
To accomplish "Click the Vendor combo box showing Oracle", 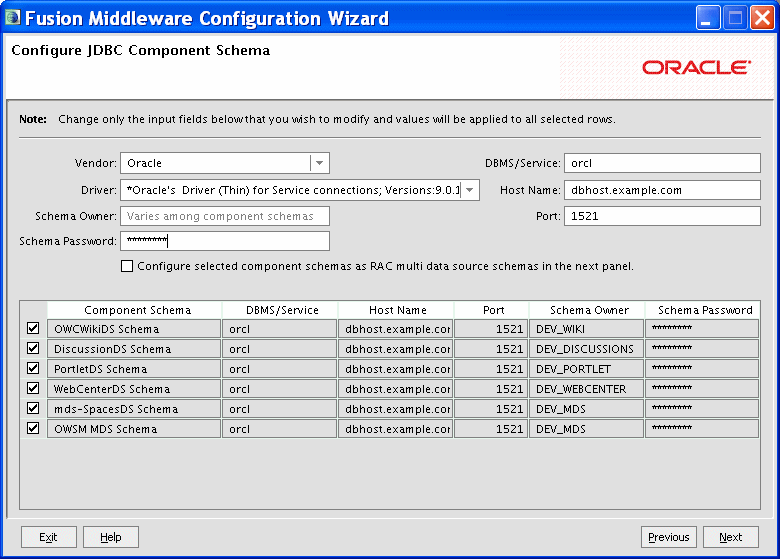I will click(225, 163).
